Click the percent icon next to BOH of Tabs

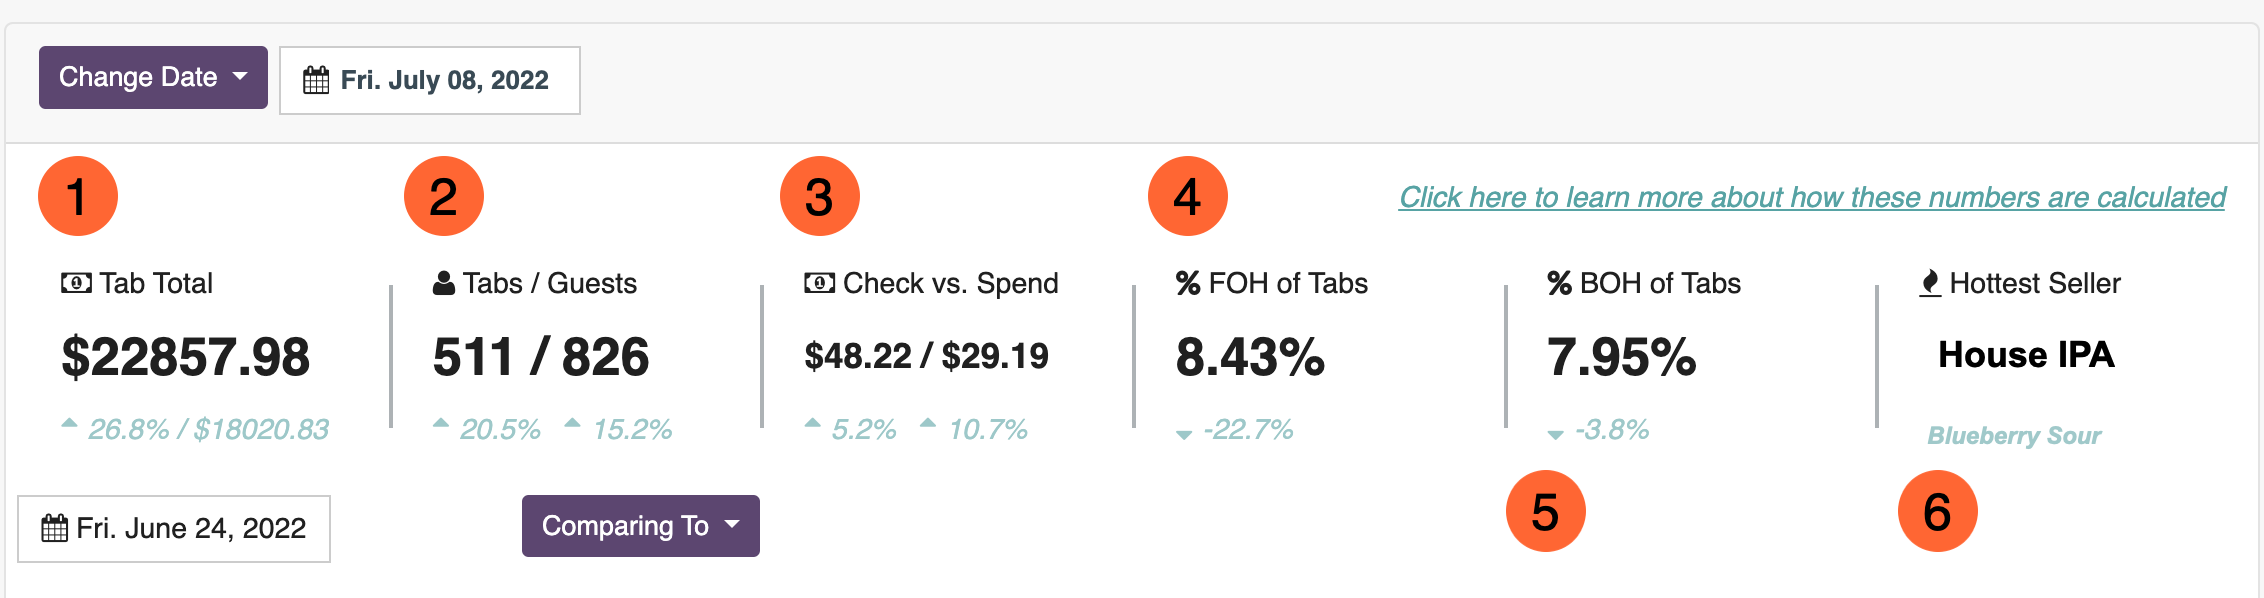coord(1559,283)
